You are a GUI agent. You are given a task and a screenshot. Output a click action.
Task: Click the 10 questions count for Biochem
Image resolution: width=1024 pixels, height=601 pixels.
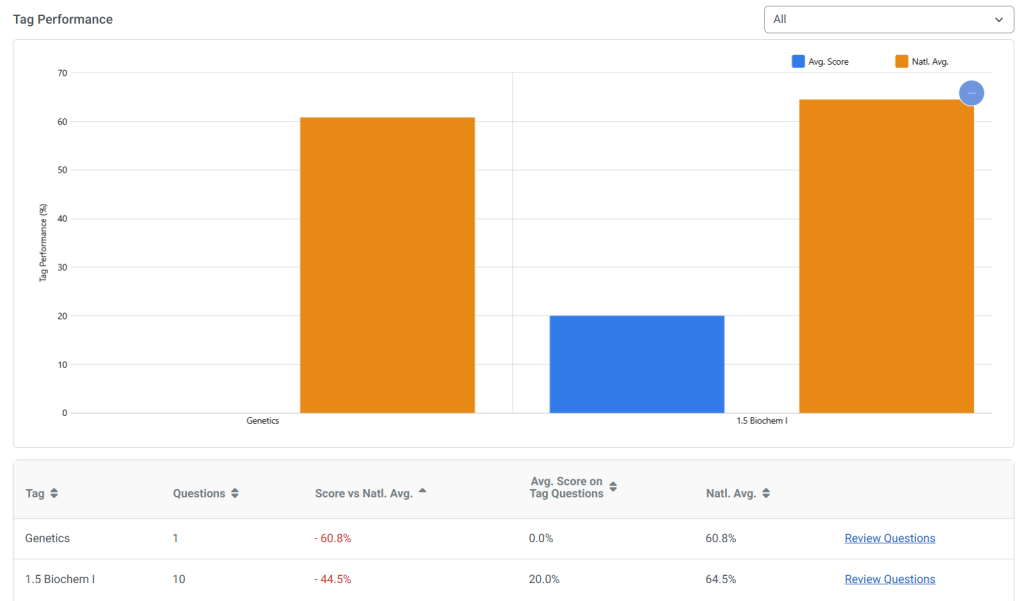pos(179,579)
